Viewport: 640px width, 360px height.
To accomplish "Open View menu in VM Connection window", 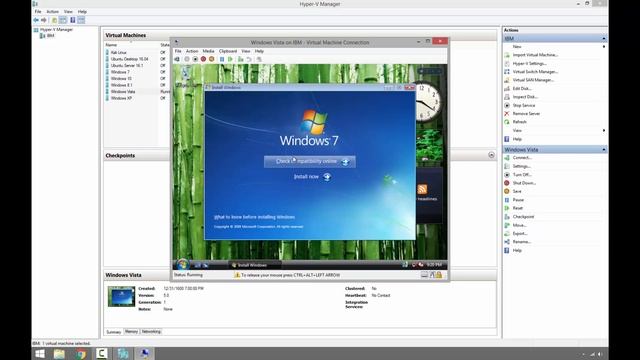I will 246,51.
